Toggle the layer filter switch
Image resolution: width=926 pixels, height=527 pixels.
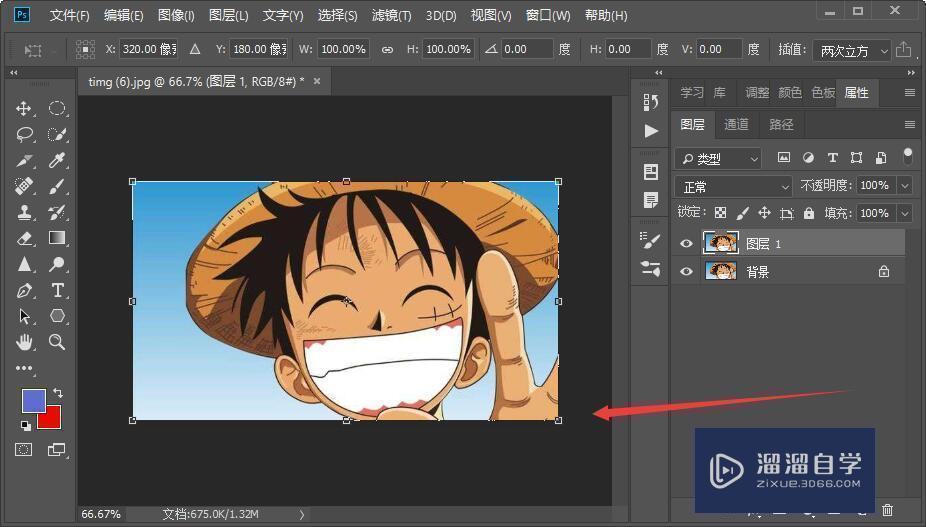tap(908, 156)
